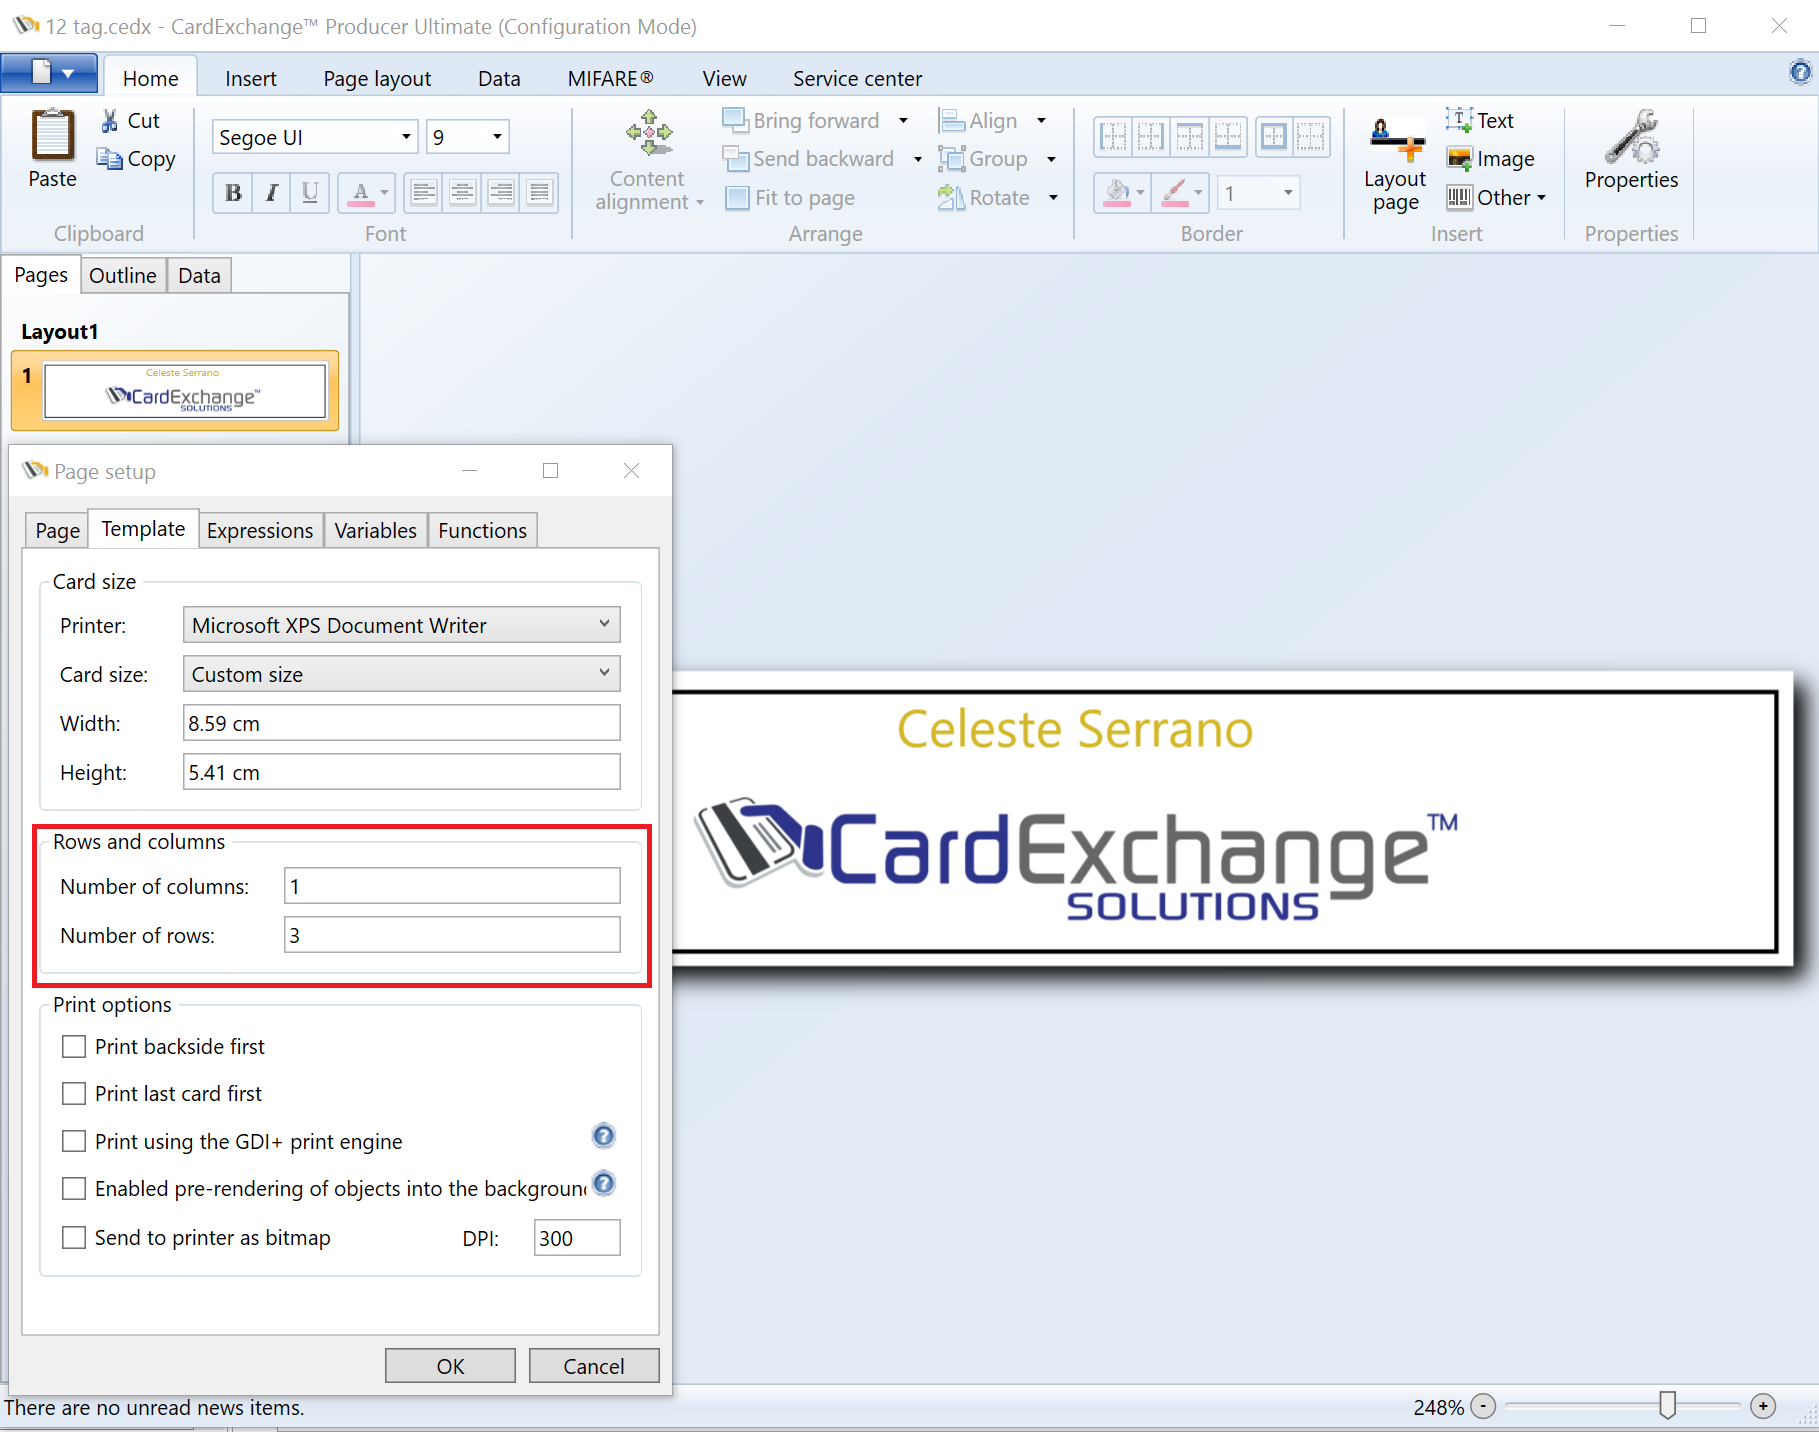Enable Print last card first

pos(74,1094)
